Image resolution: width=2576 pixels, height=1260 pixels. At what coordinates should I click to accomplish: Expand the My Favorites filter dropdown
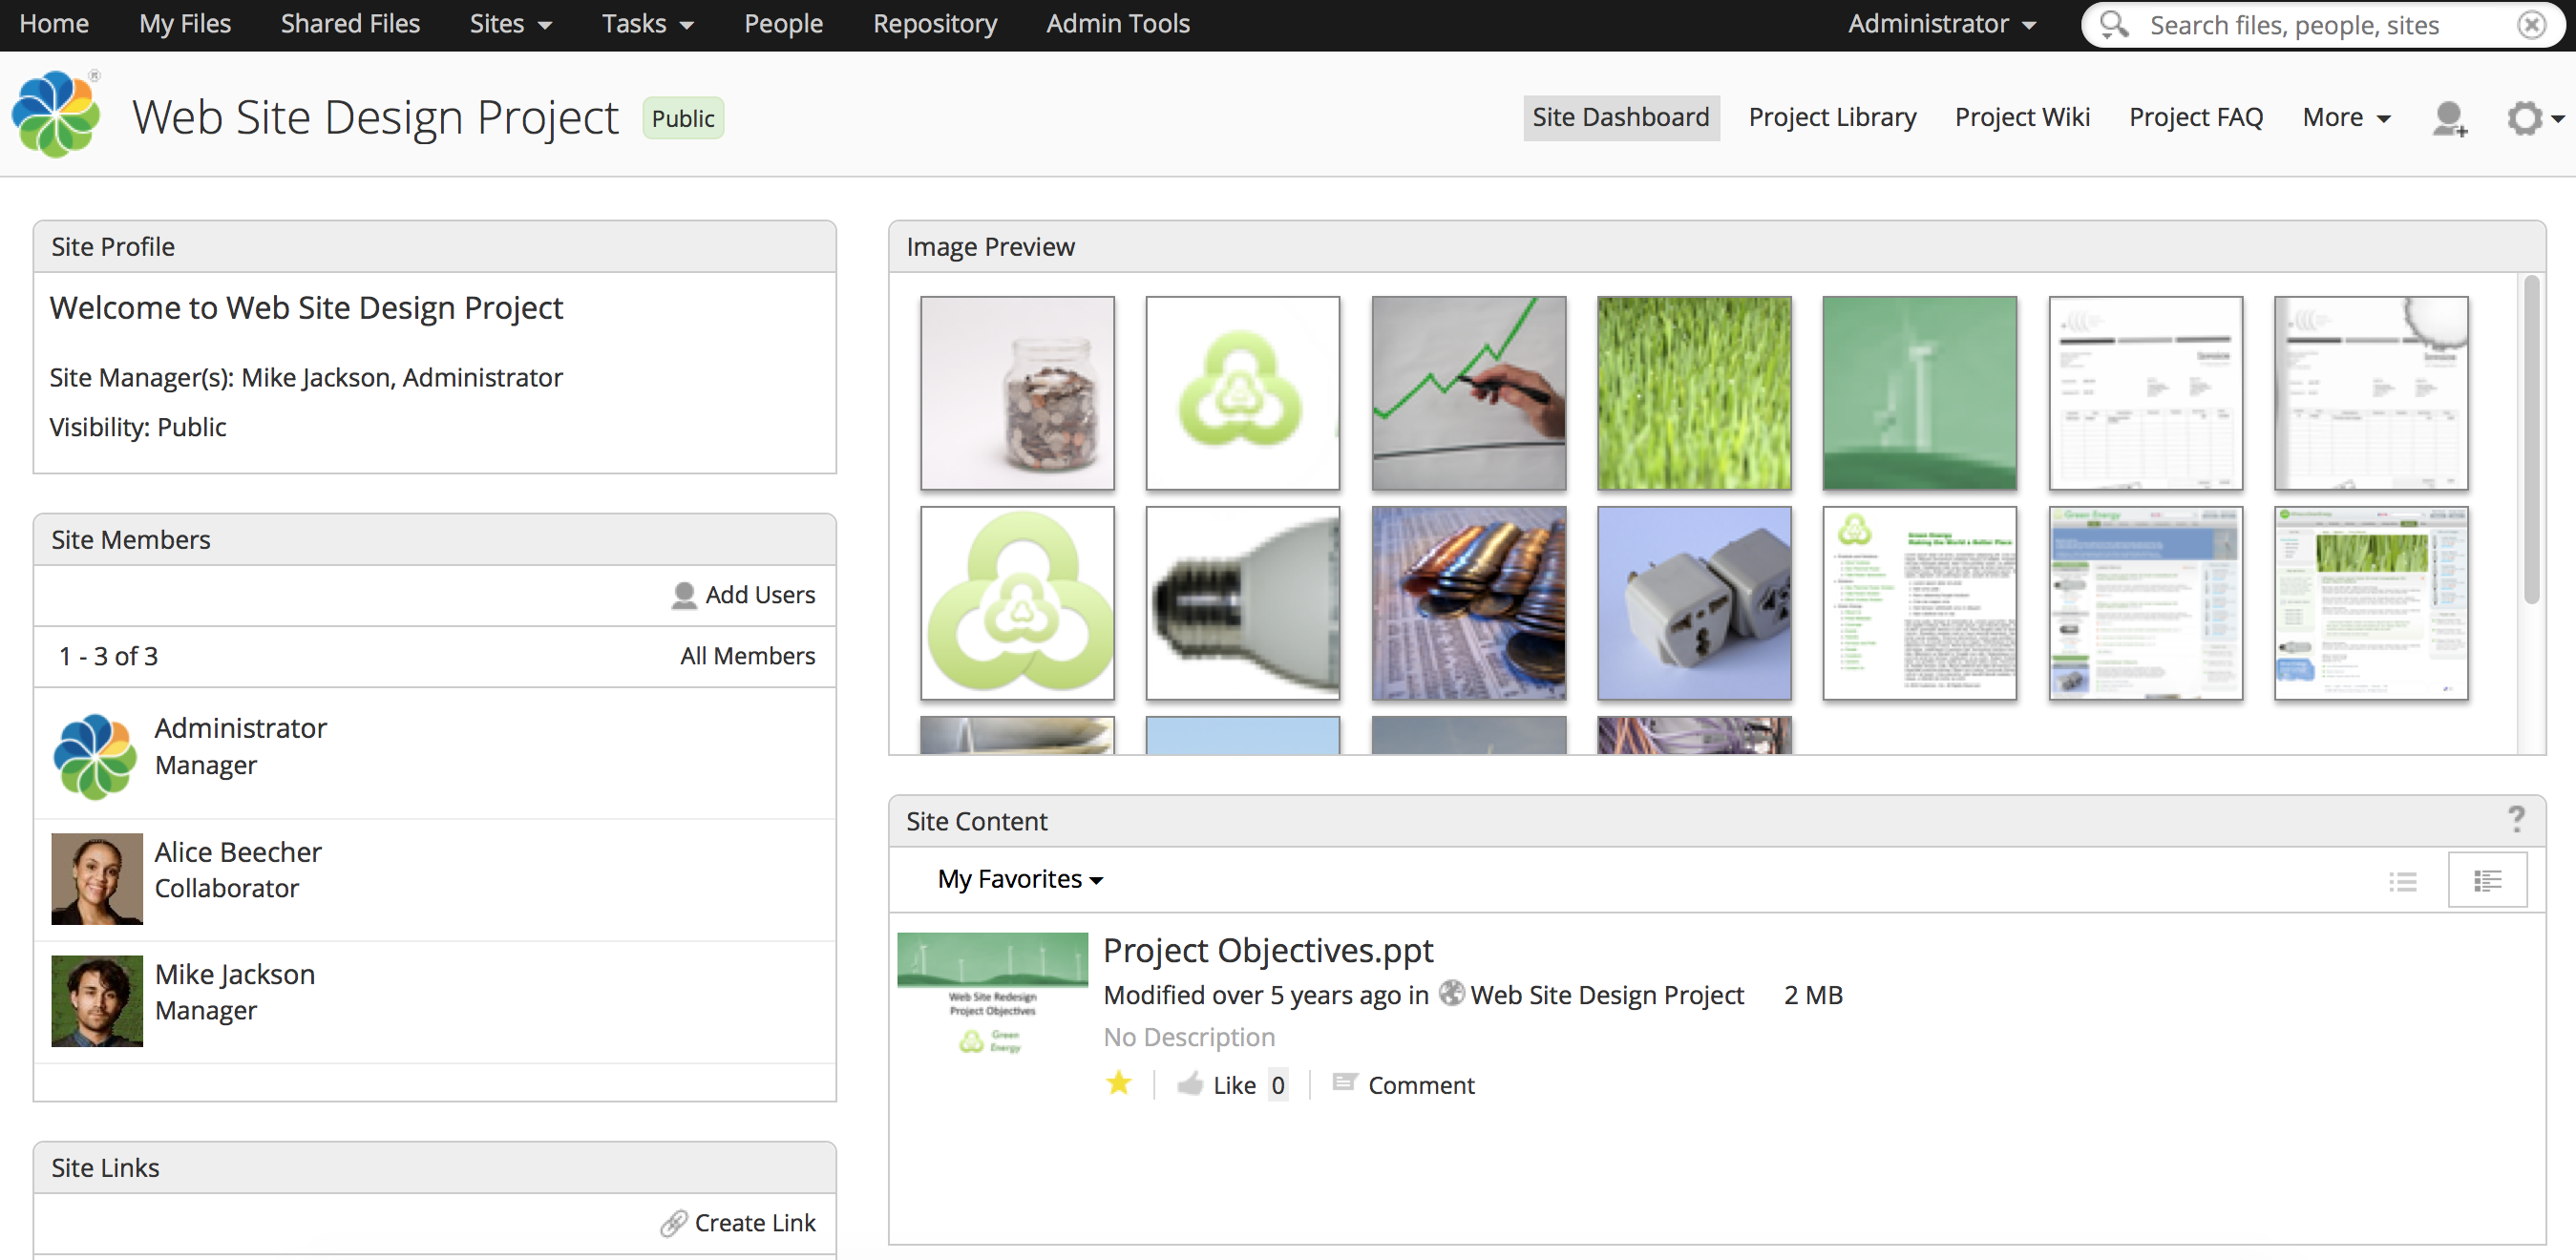pyautogui.click(x=1019, y=879)
